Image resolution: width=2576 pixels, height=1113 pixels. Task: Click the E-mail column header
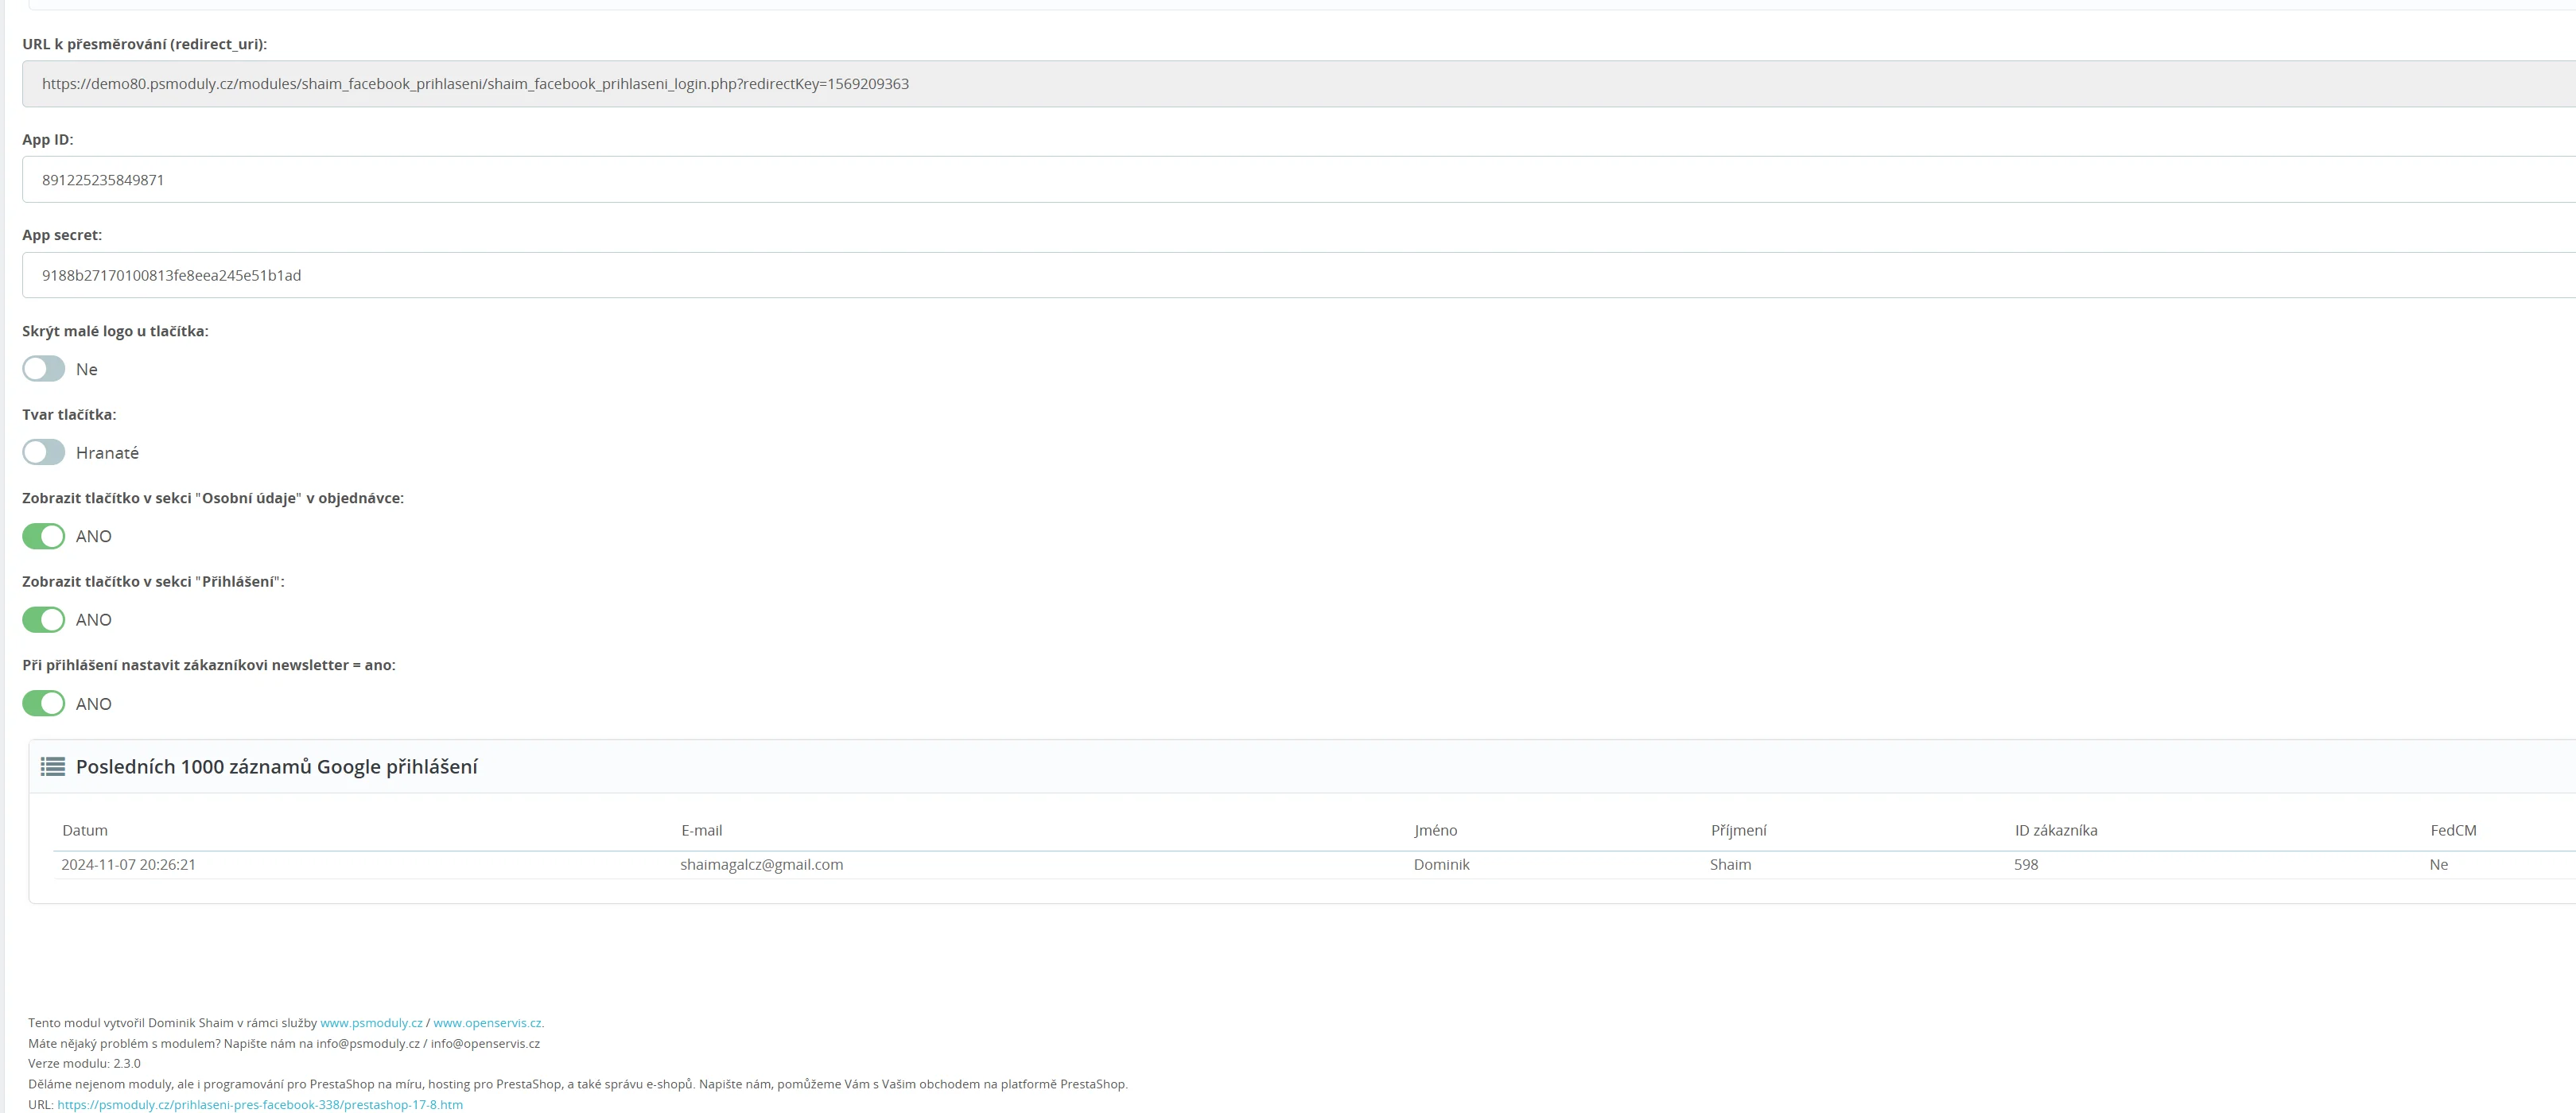tap(702, 831)
